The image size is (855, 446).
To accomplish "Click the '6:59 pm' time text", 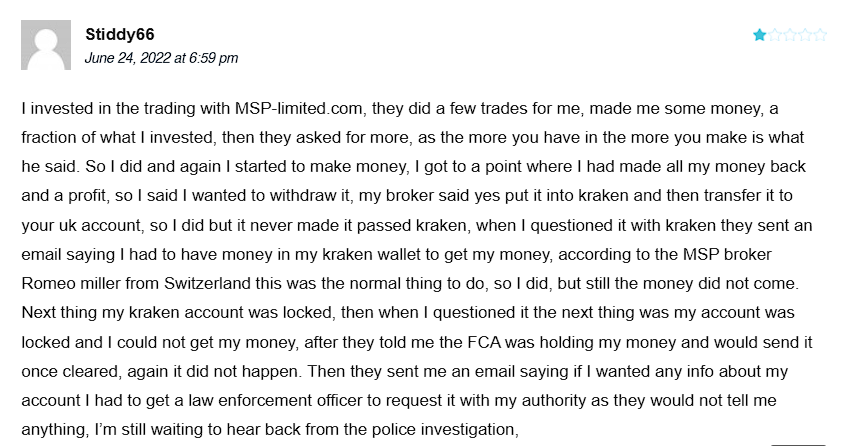I will click(x=213, y=58).
